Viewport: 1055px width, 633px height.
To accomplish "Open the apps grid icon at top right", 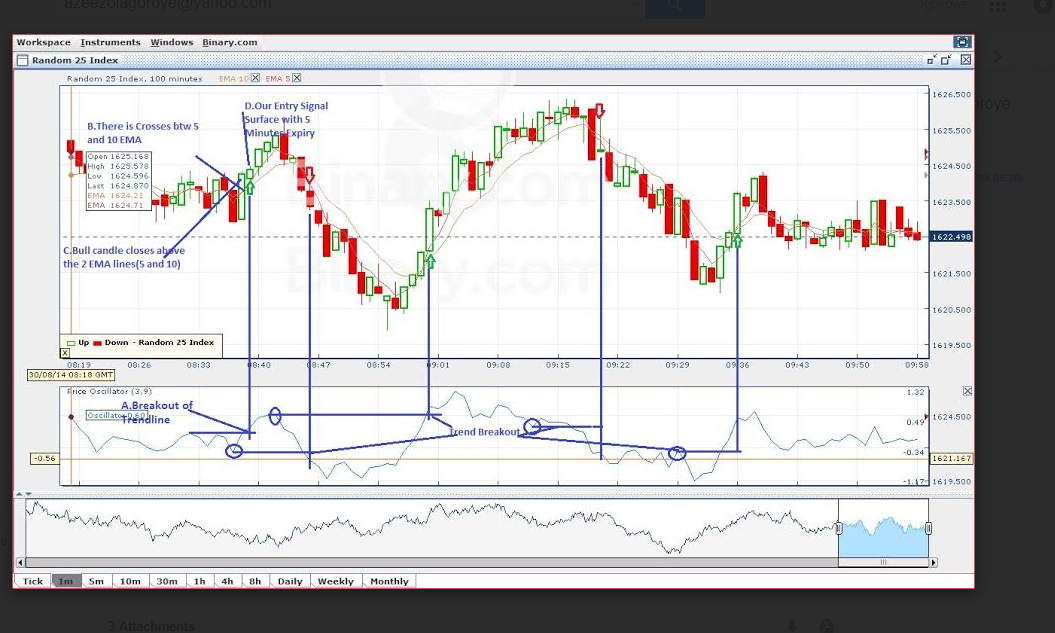I will (998, 6).
